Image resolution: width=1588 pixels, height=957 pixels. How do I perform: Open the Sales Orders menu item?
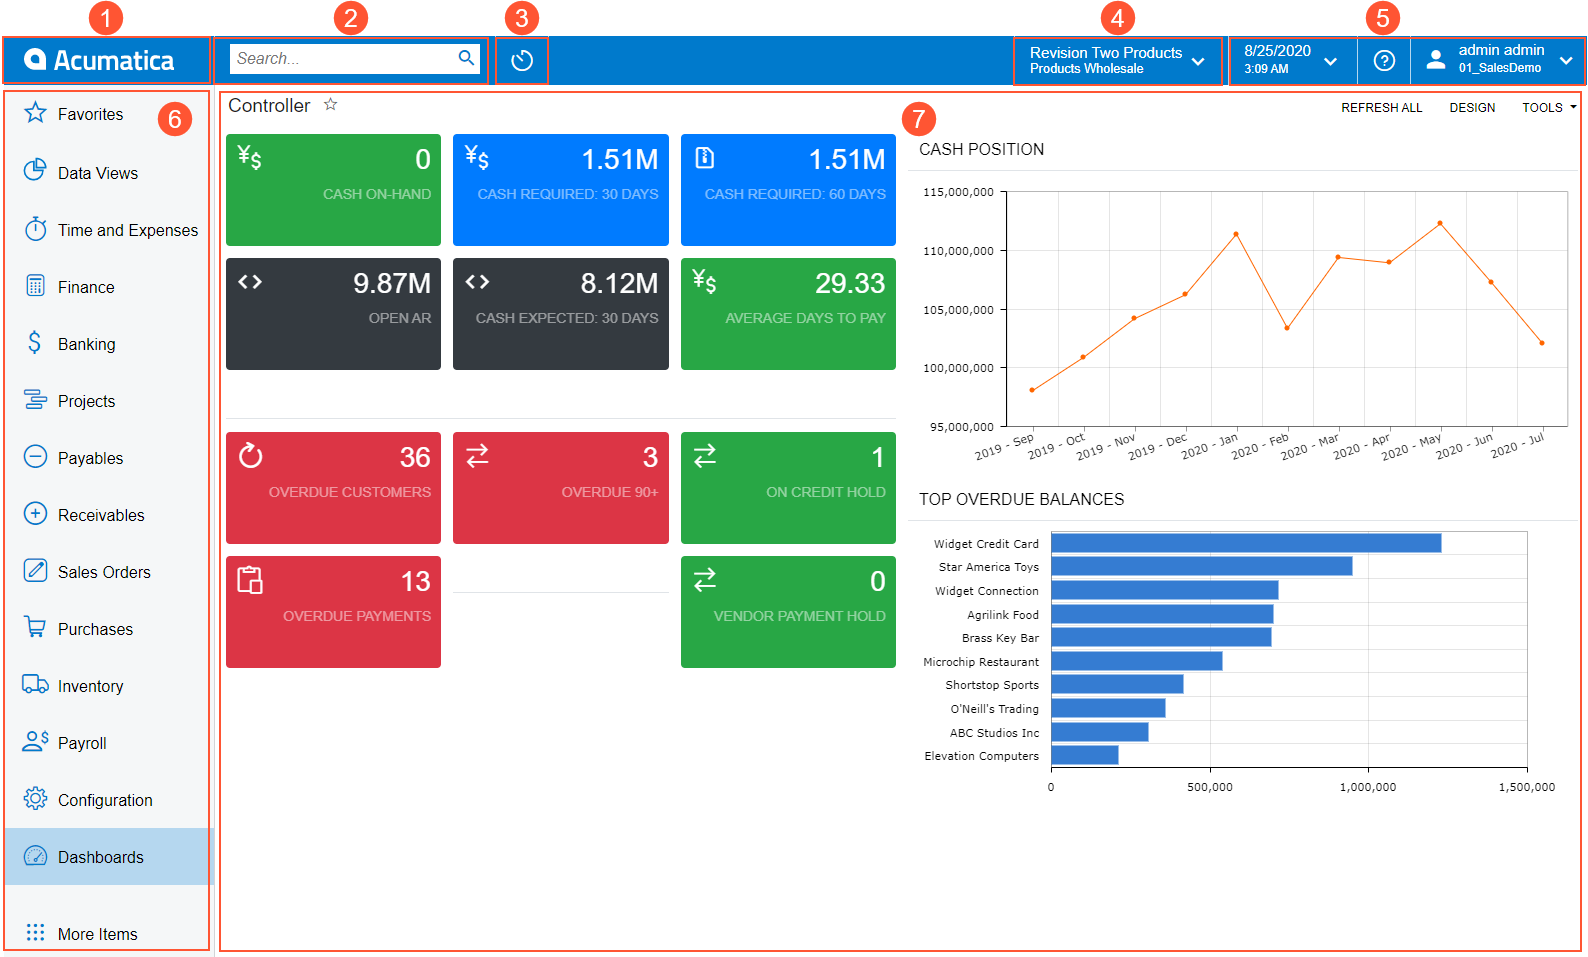104,572
